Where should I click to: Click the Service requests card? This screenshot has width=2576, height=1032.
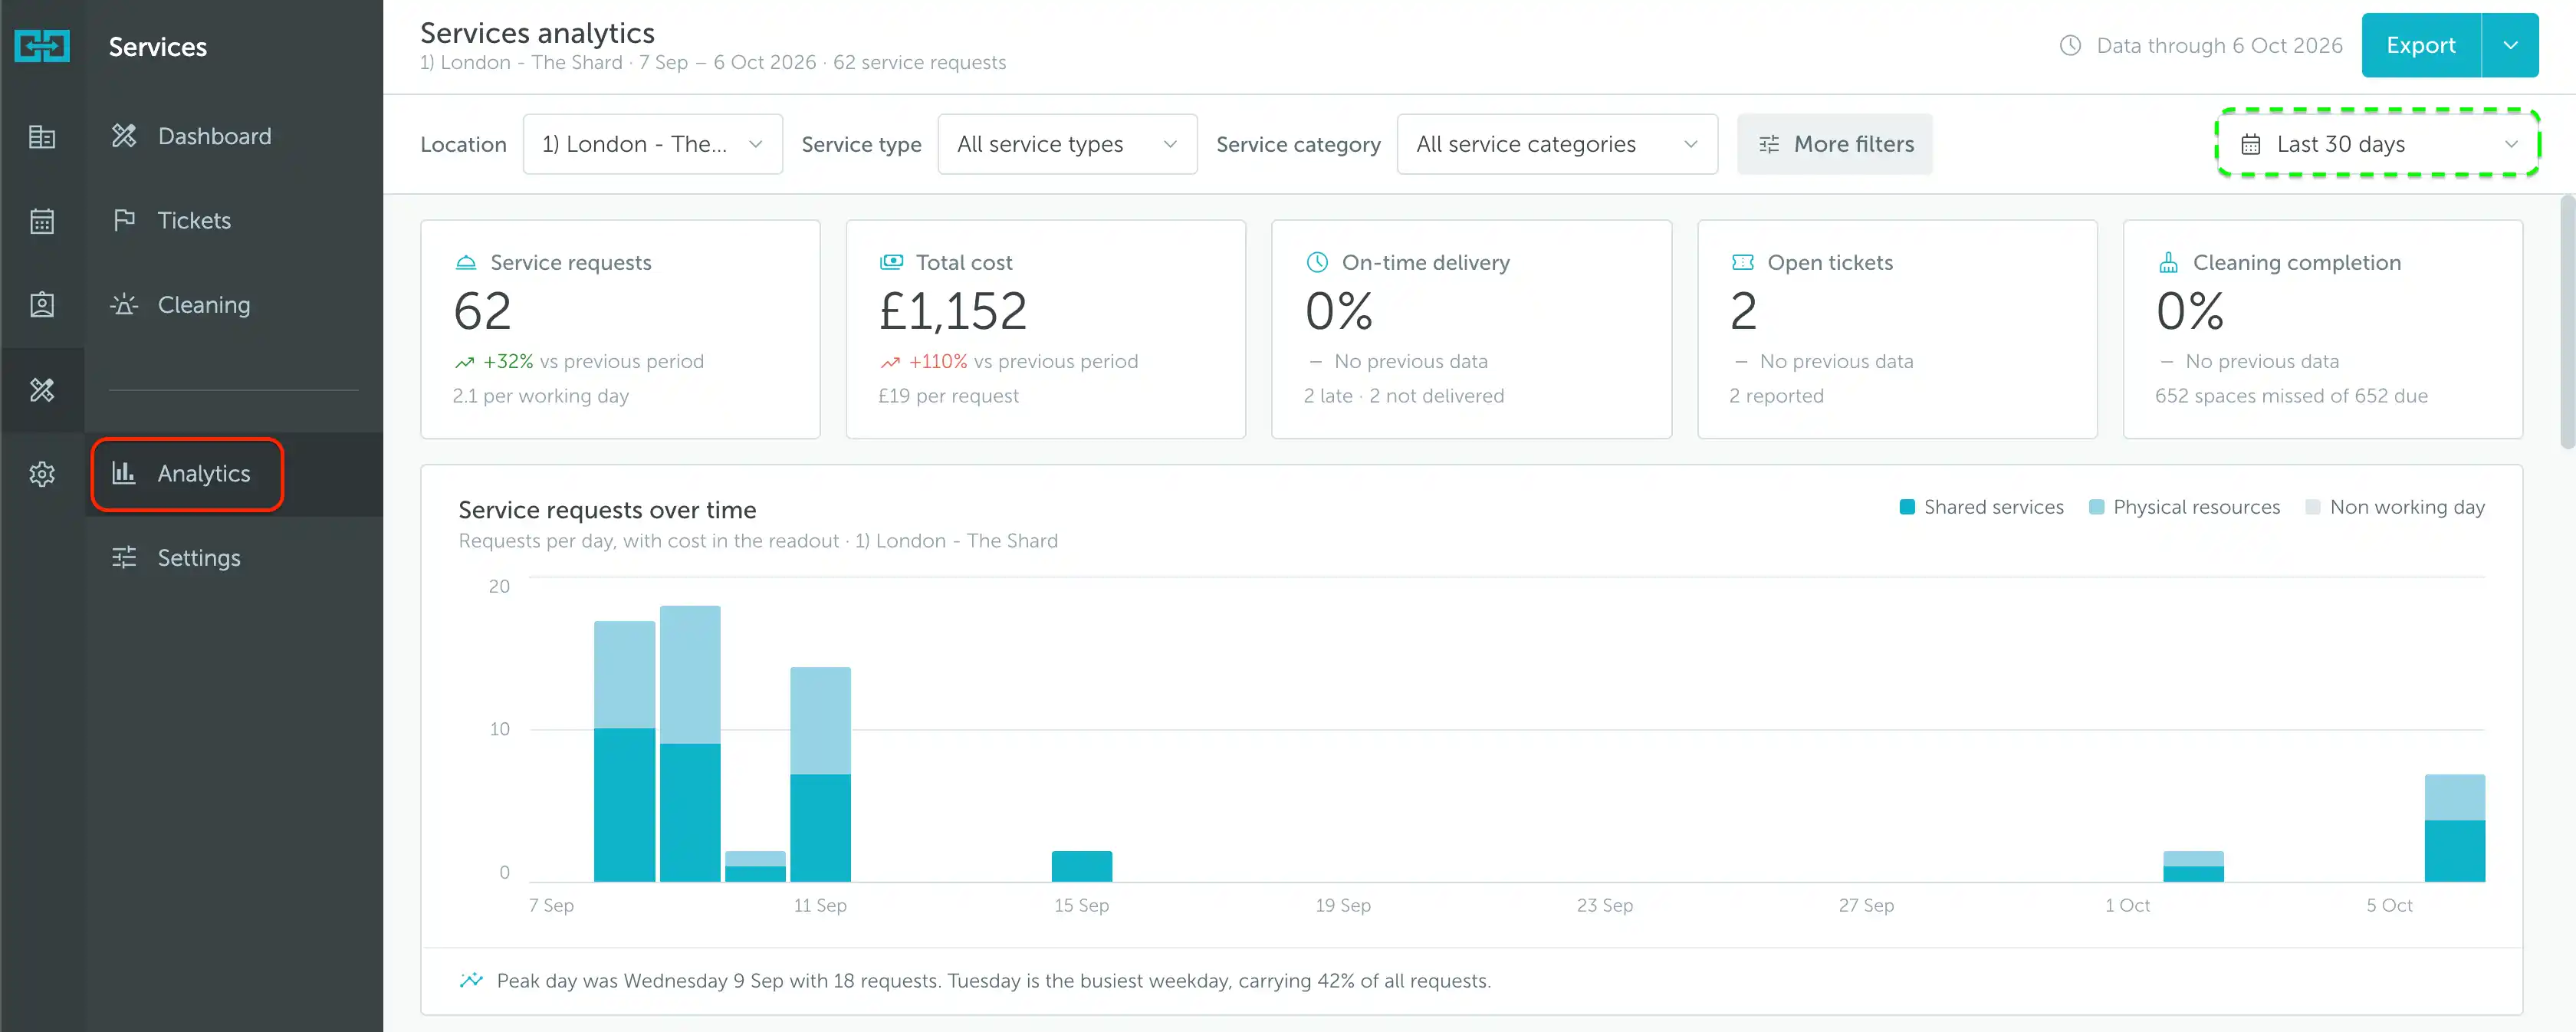620,329
